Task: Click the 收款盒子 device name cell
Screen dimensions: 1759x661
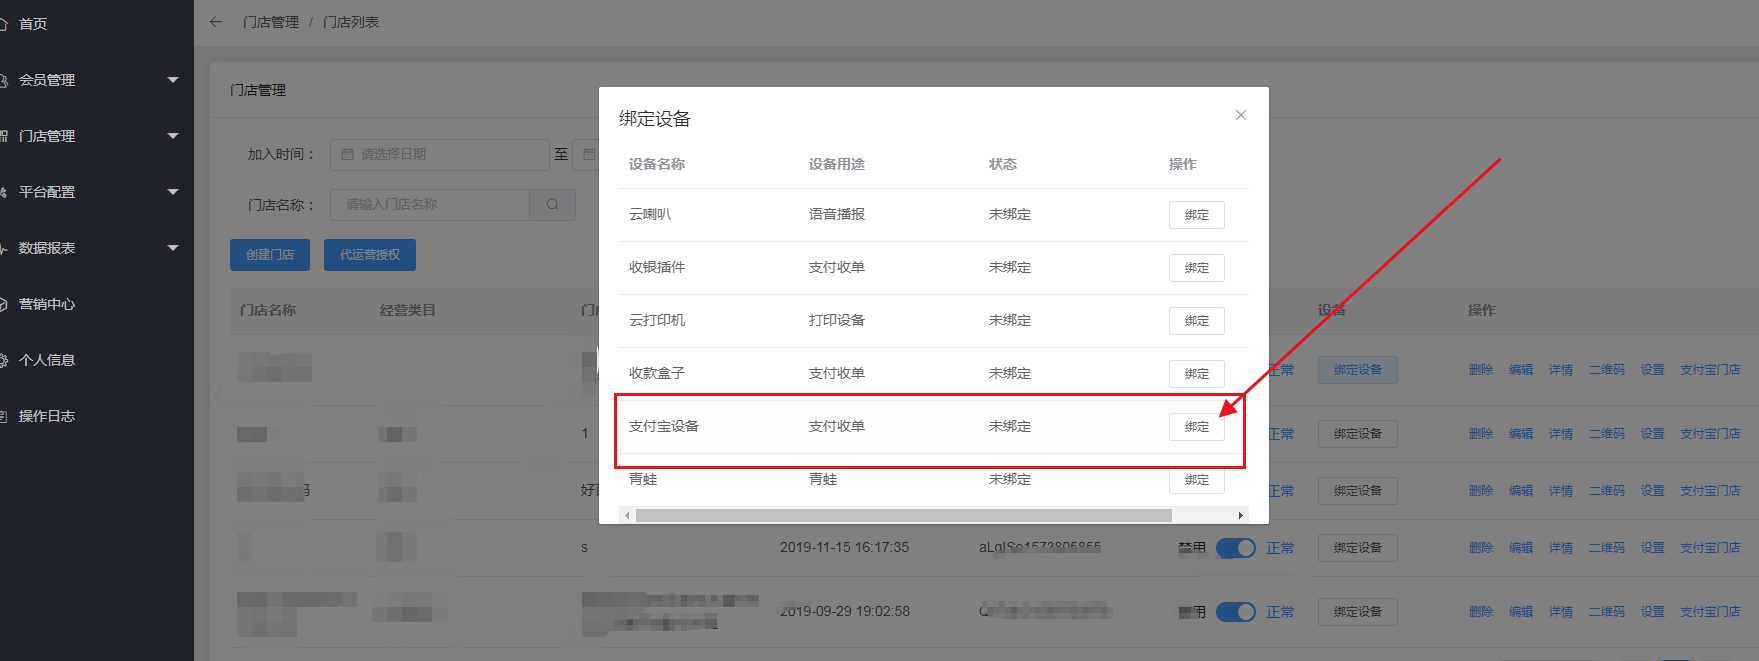Action: point(657,373)
